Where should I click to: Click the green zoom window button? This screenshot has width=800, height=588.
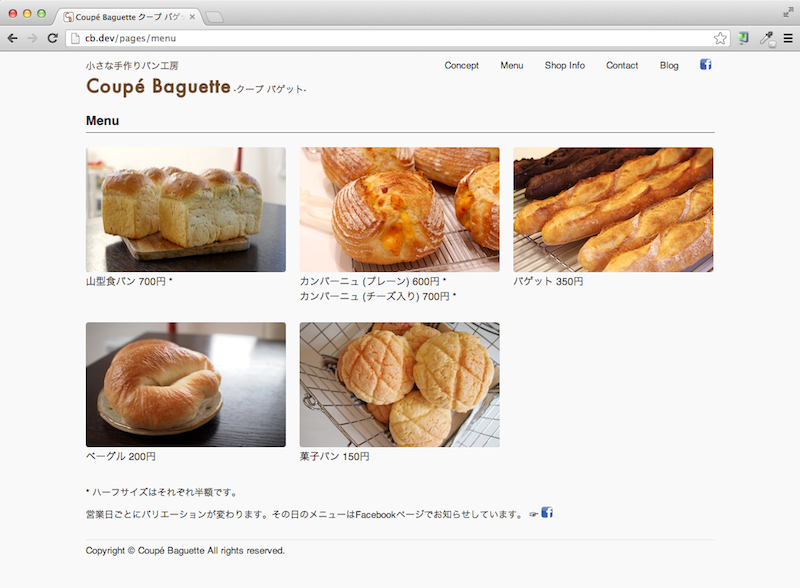41,14
